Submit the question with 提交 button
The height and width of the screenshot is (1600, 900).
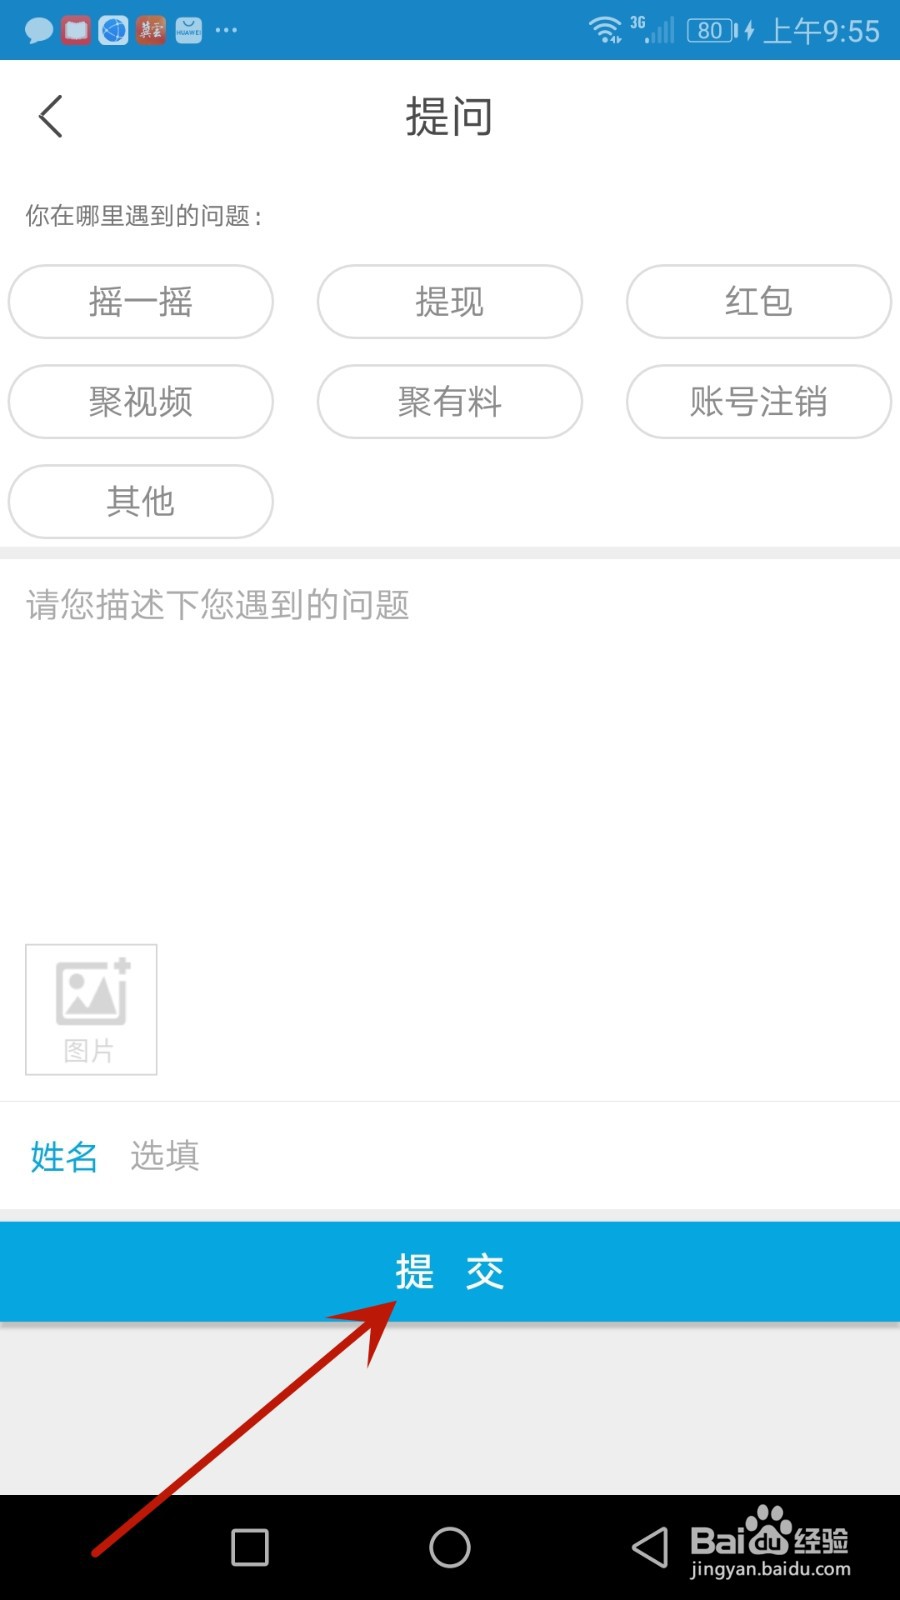450,1272
